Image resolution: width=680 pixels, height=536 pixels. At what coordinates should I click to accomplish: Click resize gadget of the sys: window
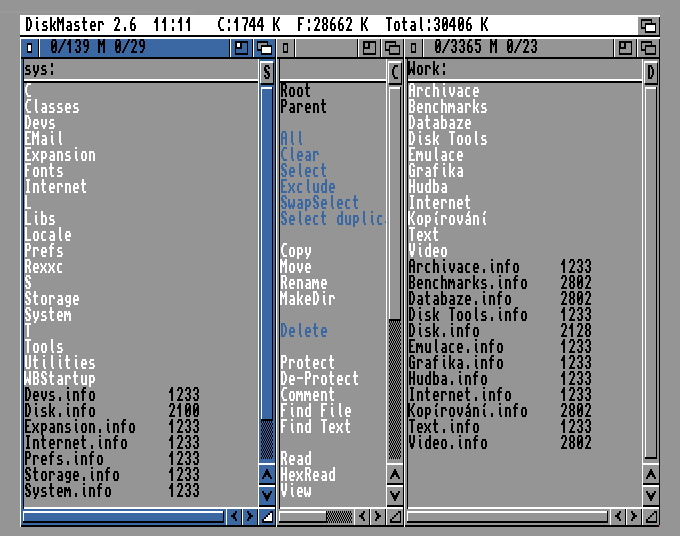click(267, 517)
